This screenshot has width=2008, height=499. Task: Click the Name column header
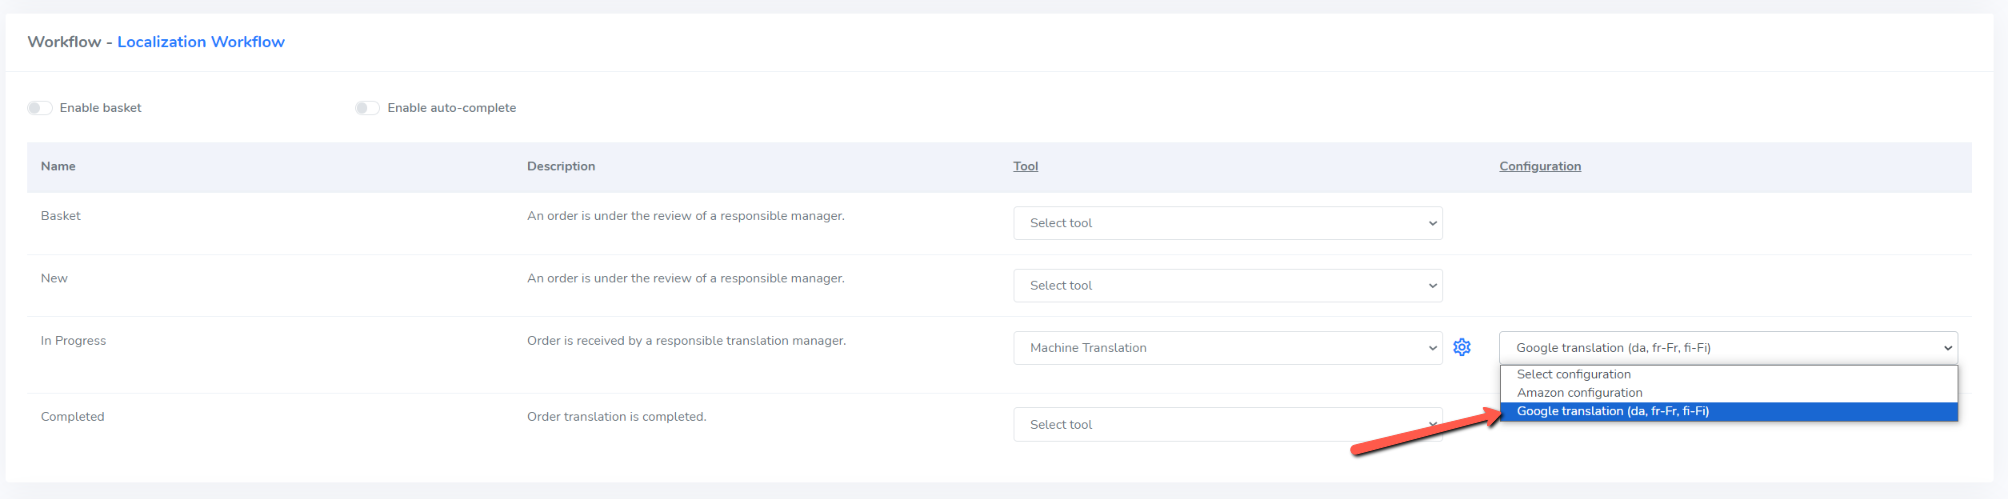(x=58, y=166)
